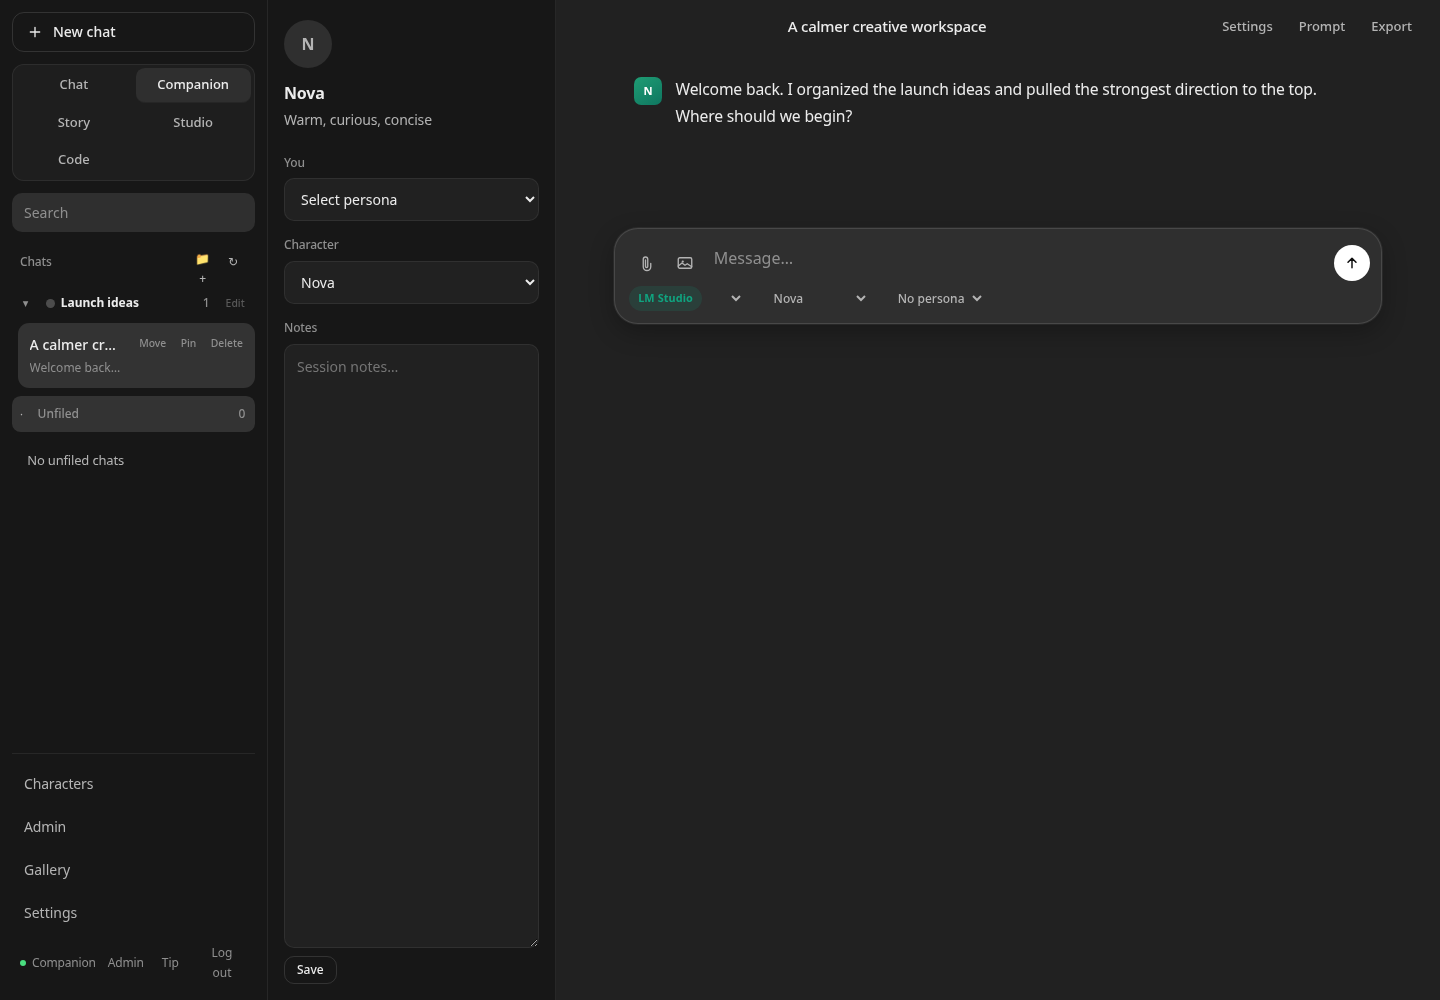Click the Session notes text area
This screenshot has width=1440, height=1000.
point(411,646)
